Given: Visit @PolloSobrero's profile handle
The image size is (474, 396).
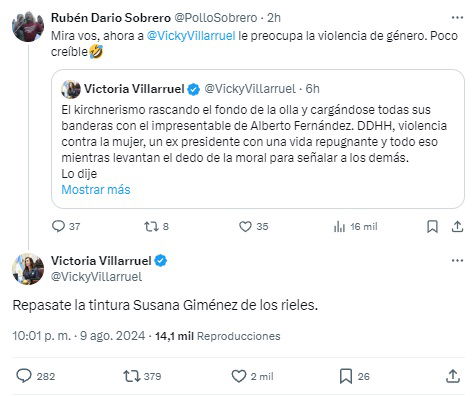Looking at the screenshot, I should click(216, 18).
